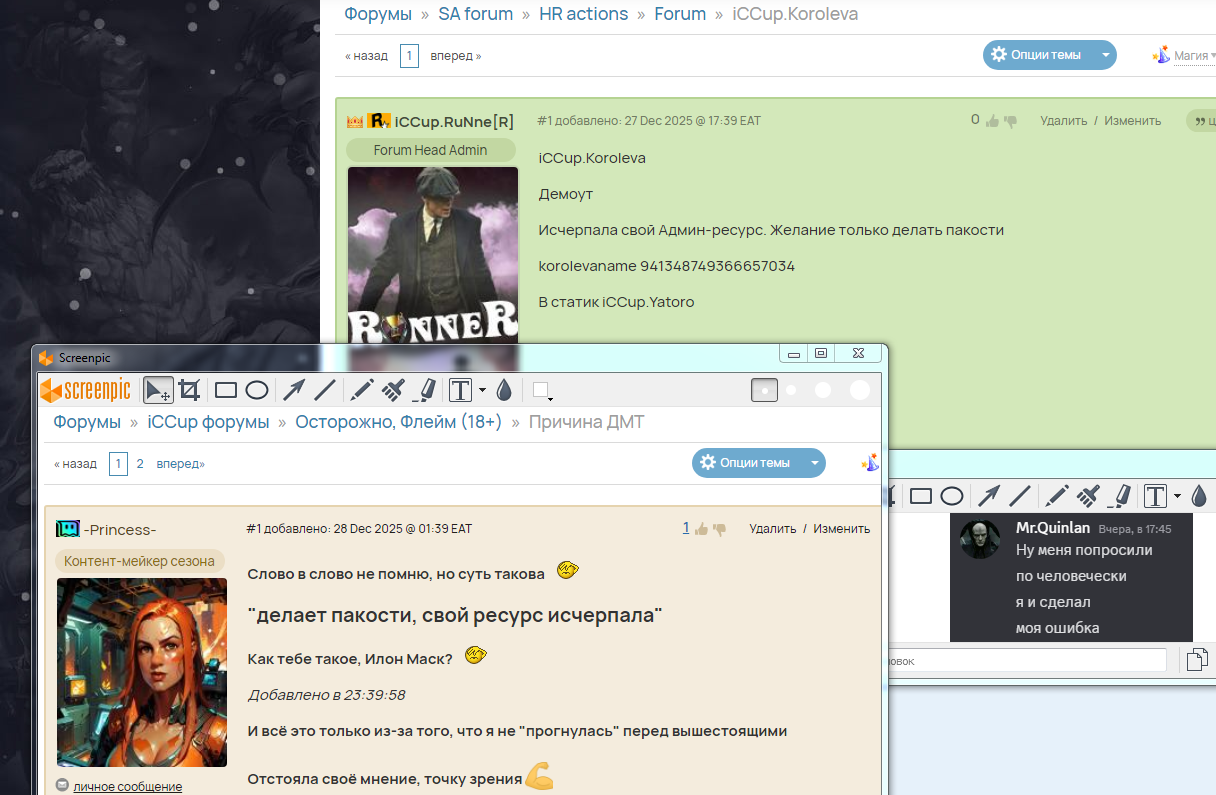The width and height of the screenshot is (1216, 795).
Task: Click Удалить on the -Princess- post
Action: 773,529
